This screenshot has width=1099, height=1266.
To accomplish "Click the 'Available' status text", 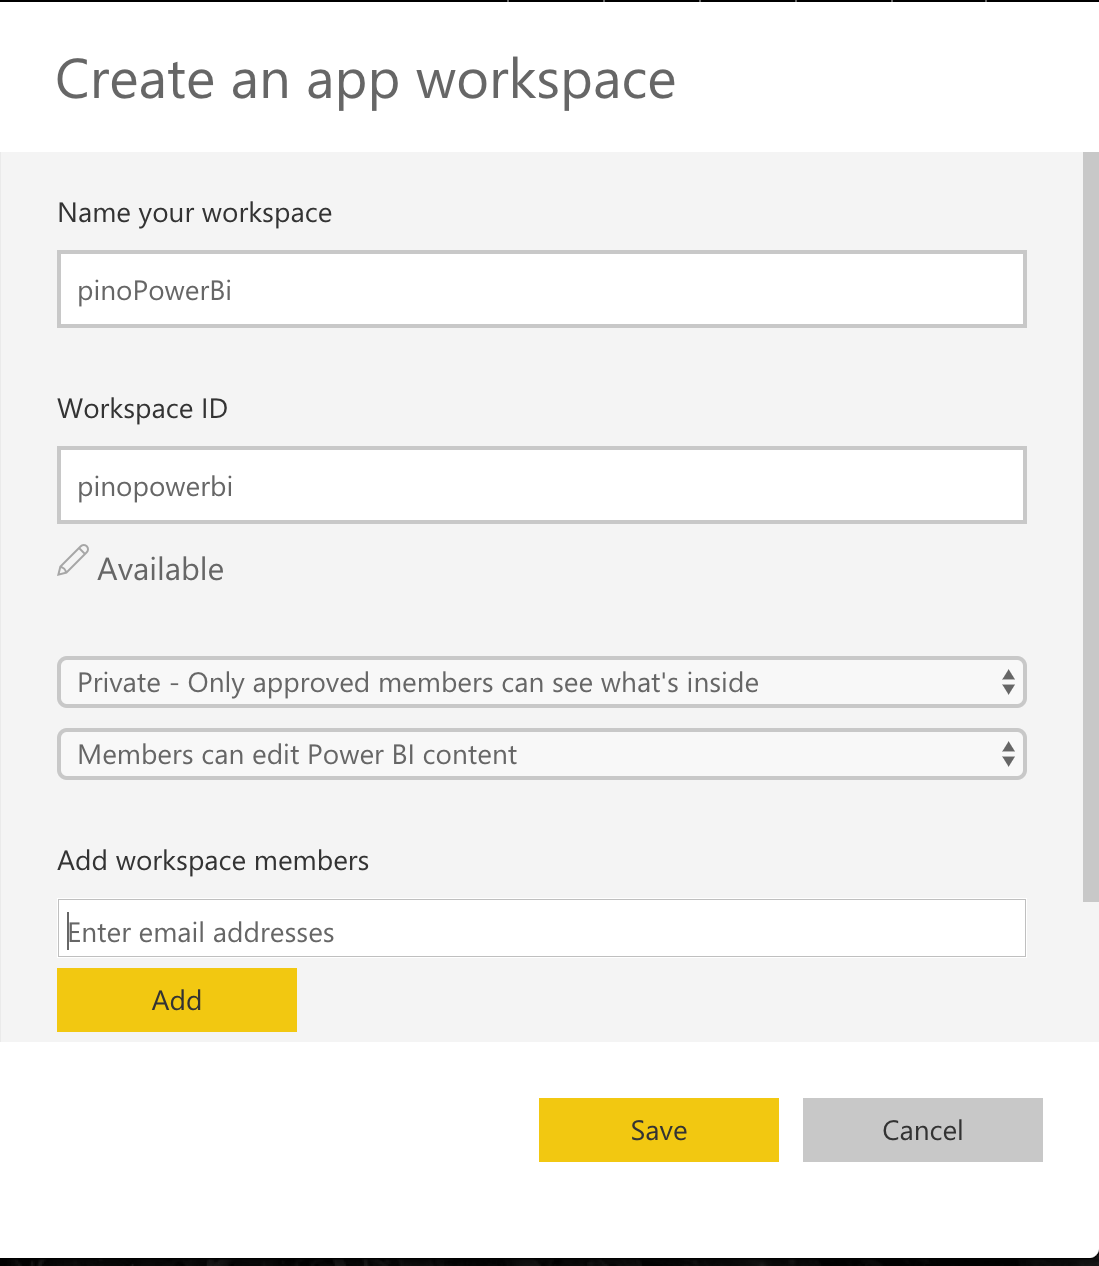I will click(161, 569).
